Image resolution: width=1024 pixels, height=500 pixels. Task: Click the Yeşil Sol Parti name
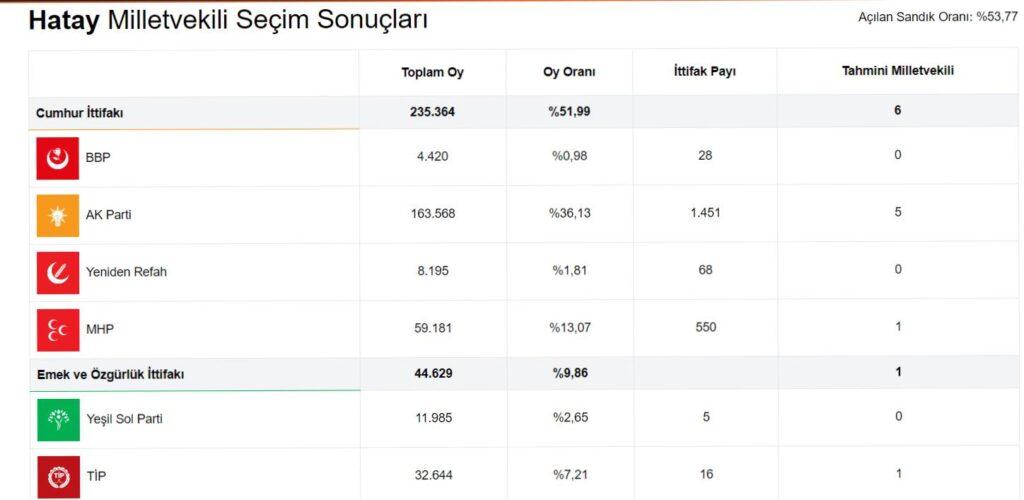click(123, 419)
